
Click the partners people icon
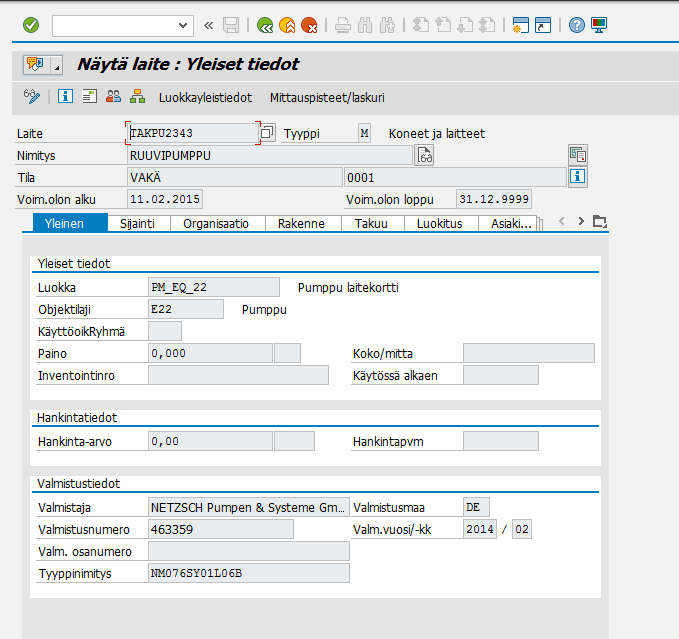pyautogui.click(x=113, y=96)
